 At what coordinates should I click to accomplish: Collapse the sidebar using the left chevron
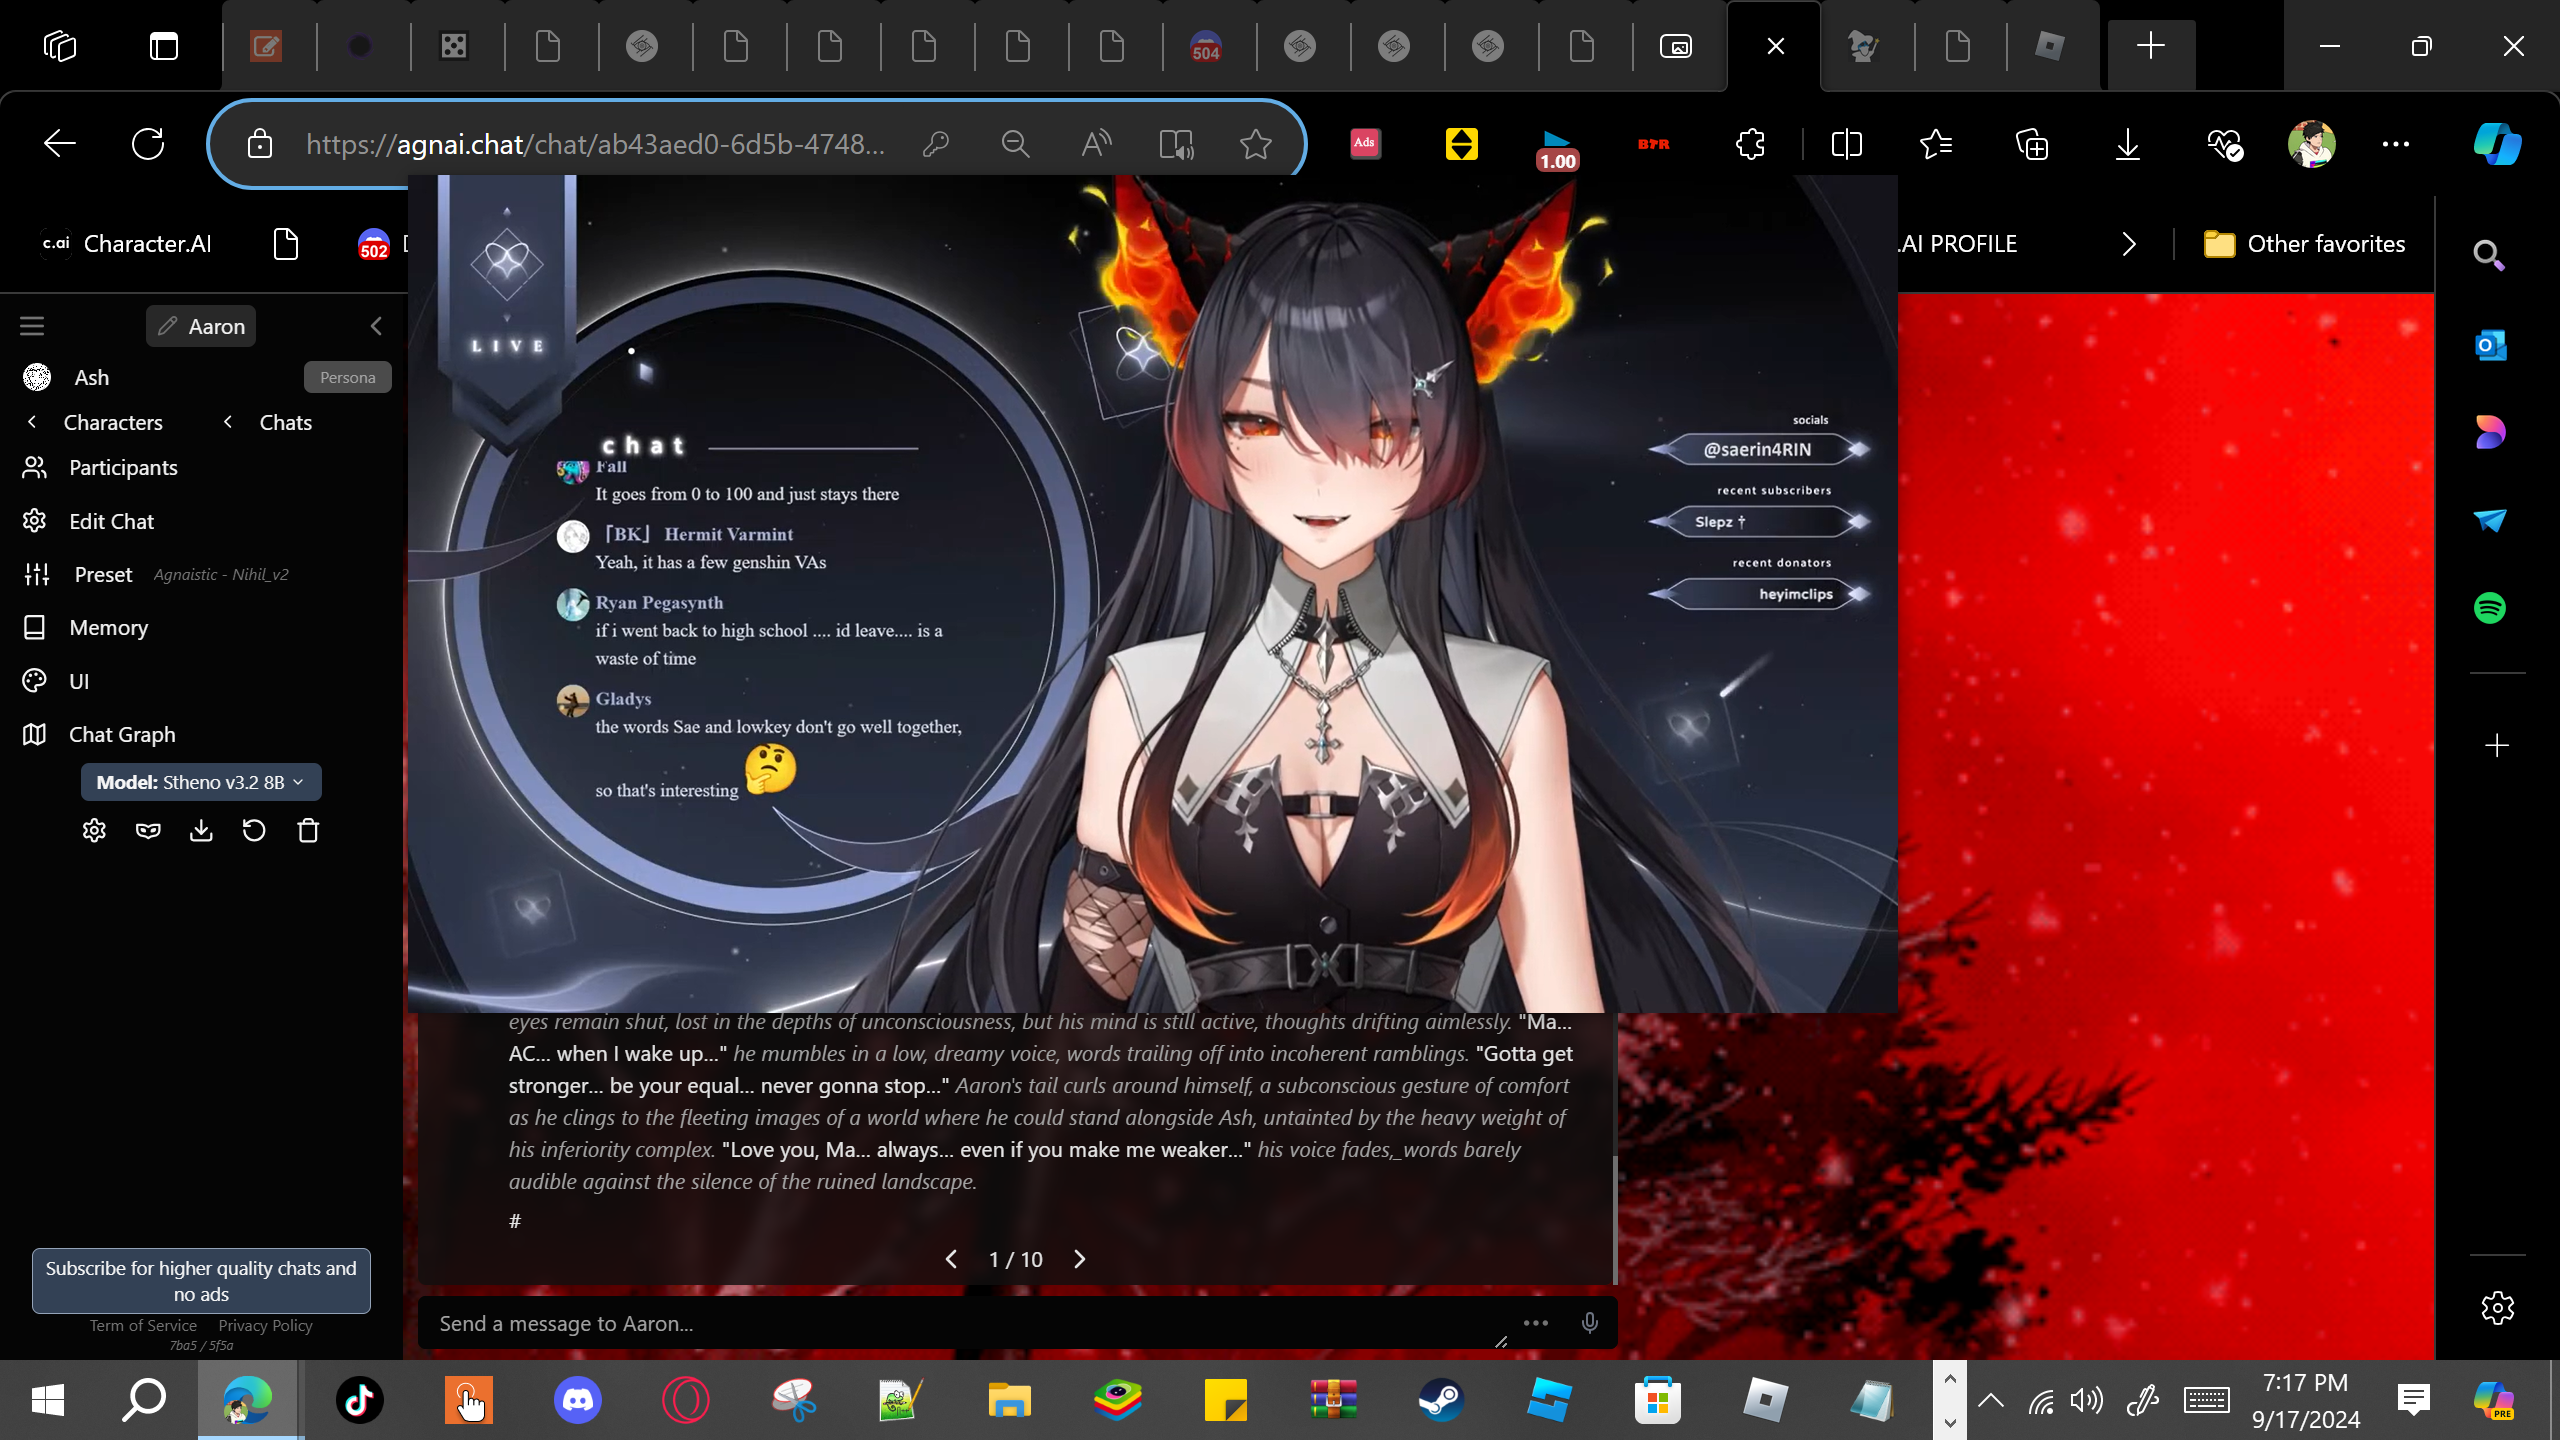coord(376,326)
